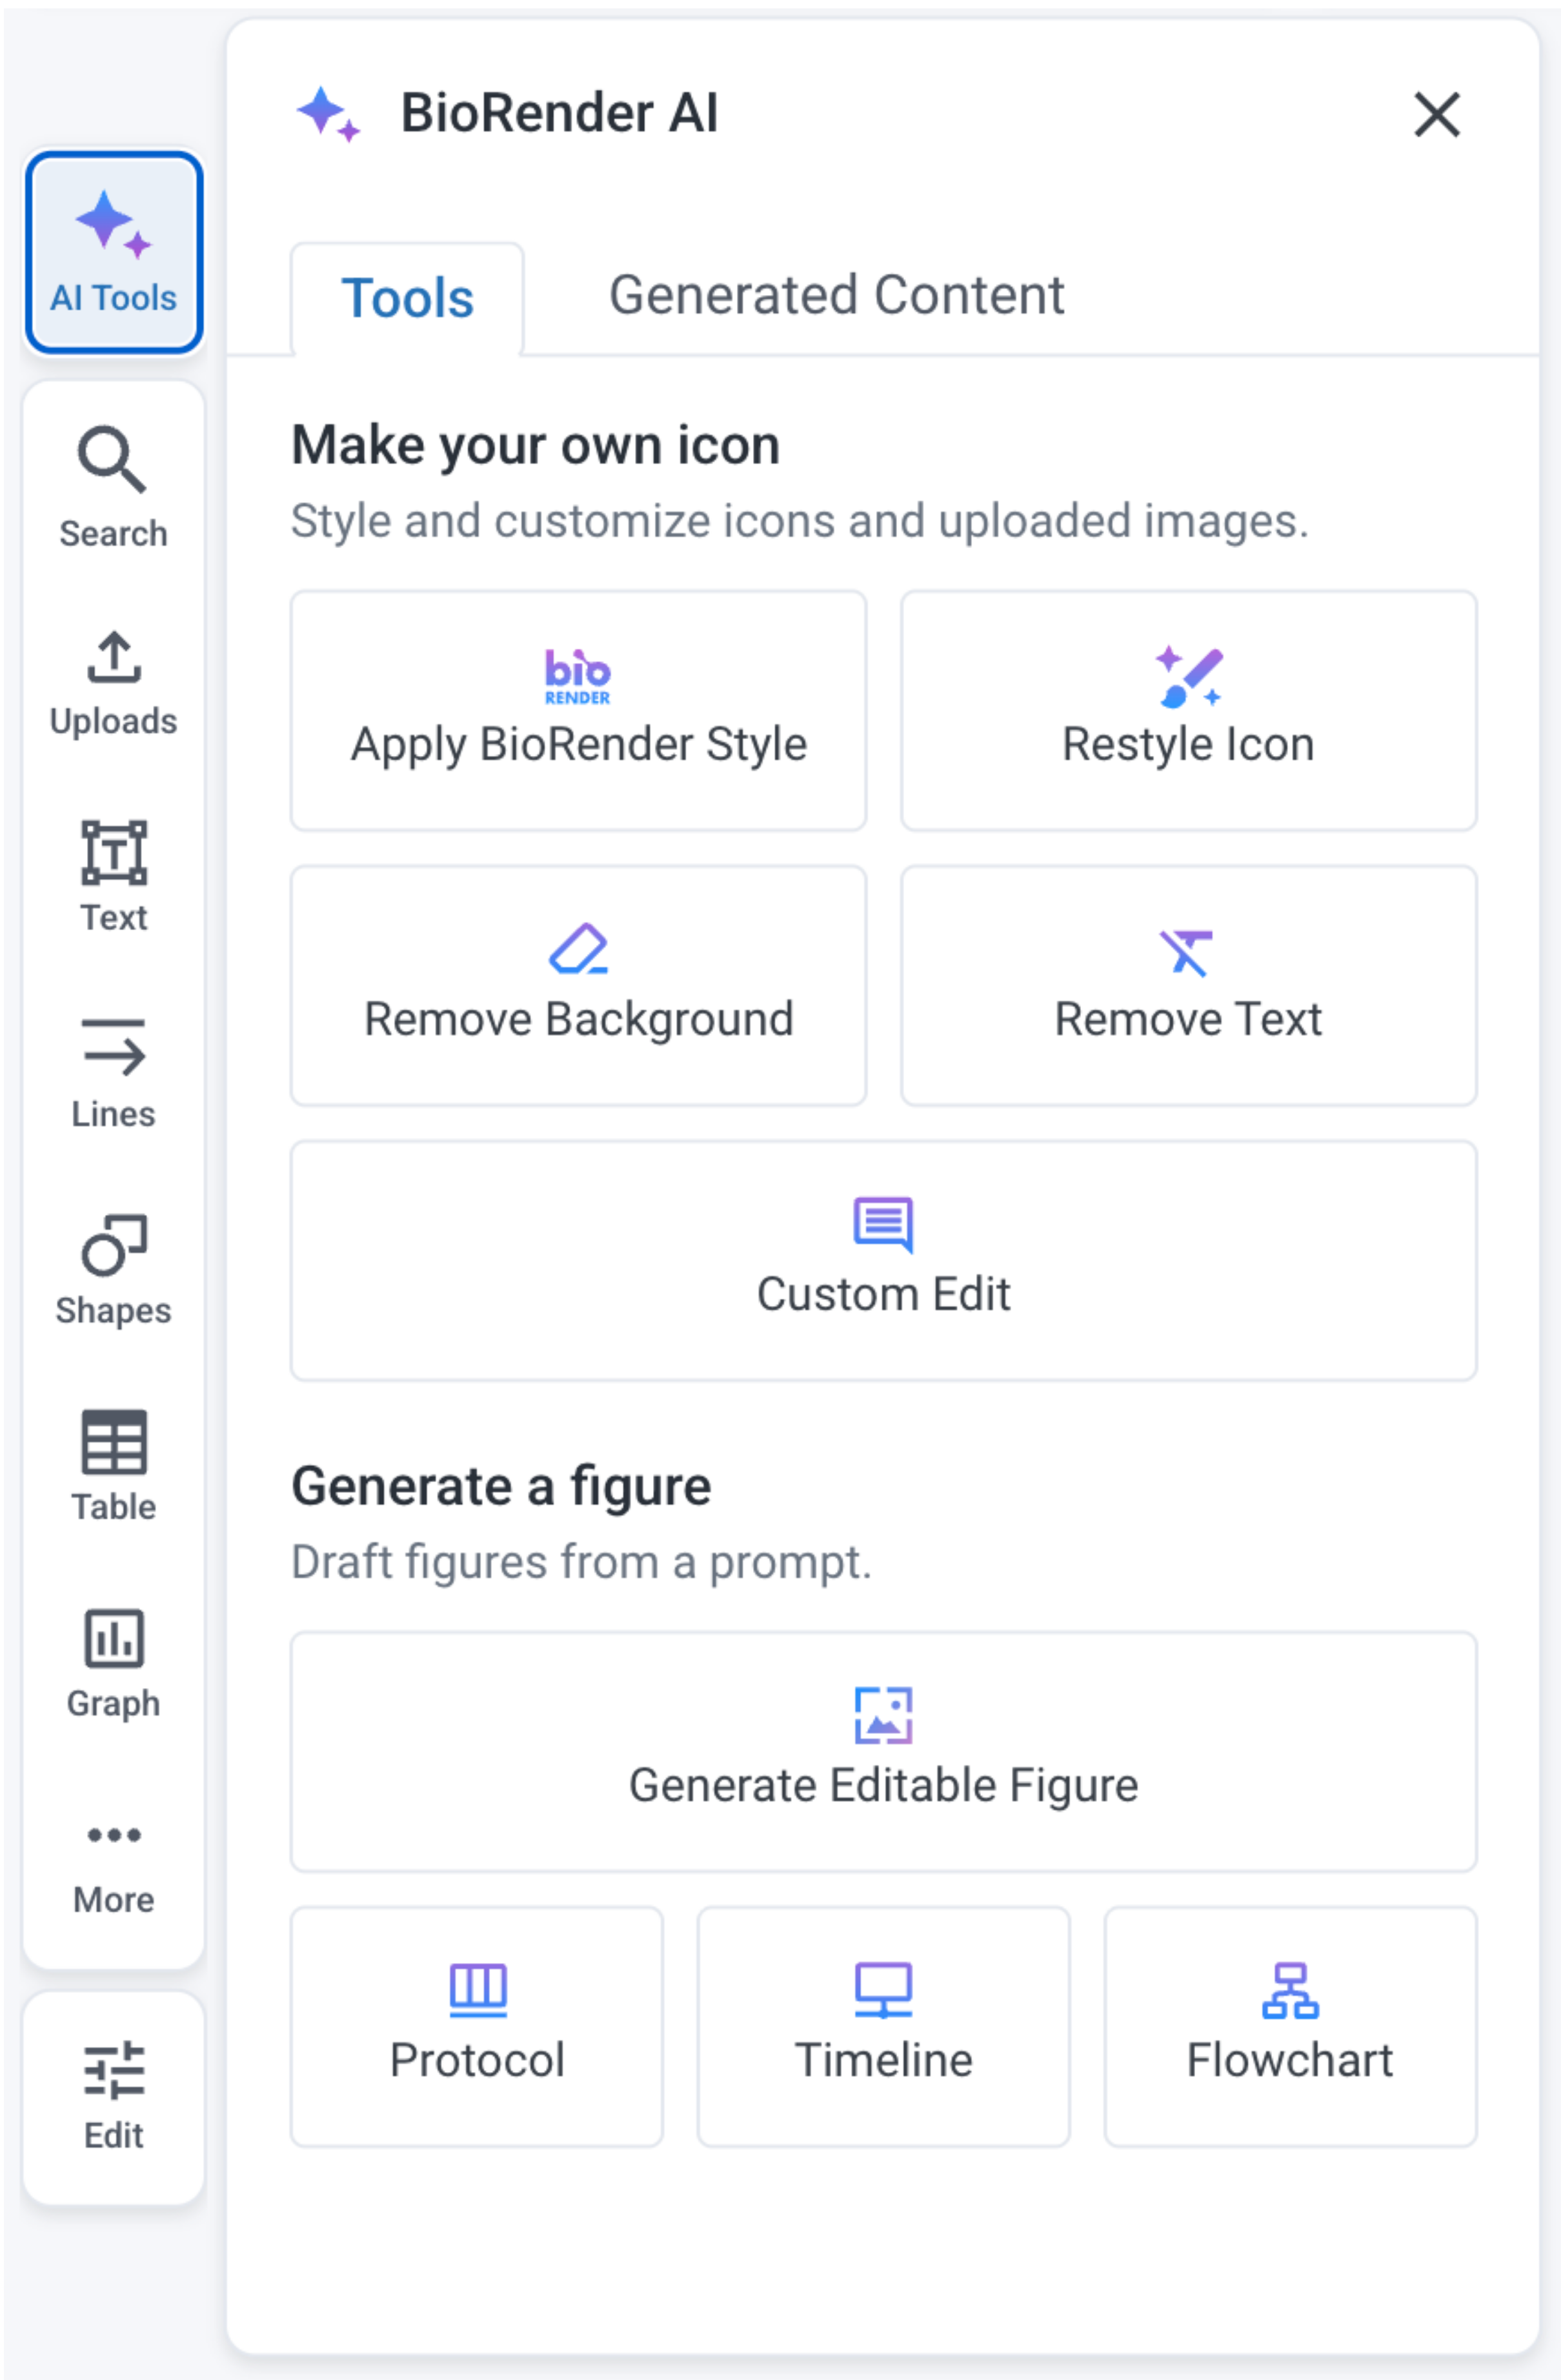1561x2380 pixels.
Task: Click Apply BioRender Style
Action: 578,710
